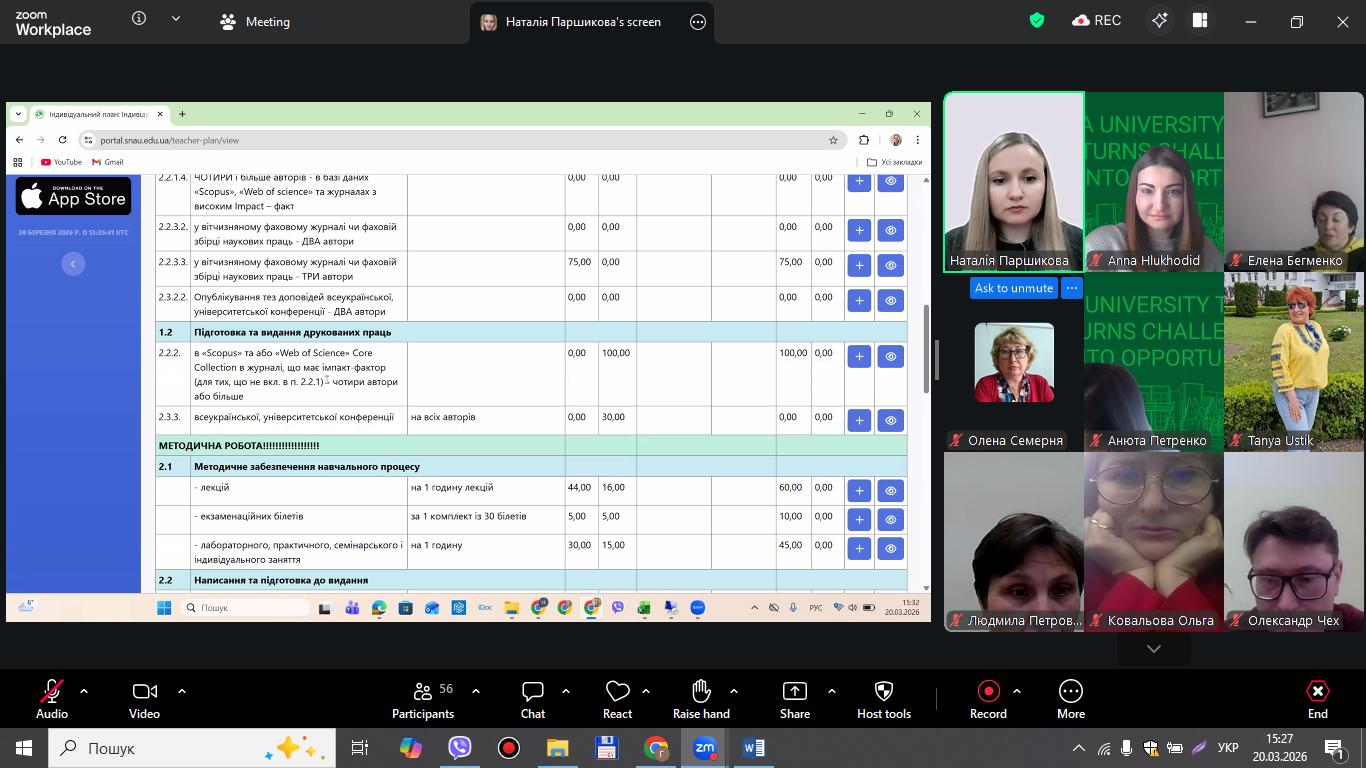Click Ask to unmute button
The height and width of the screenshot is (768, 1366).
pos(1013,288)
